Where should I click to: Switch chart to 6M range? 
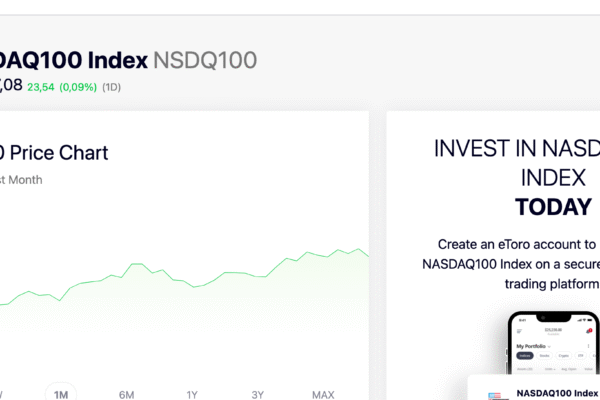click(x=127, y=394)
